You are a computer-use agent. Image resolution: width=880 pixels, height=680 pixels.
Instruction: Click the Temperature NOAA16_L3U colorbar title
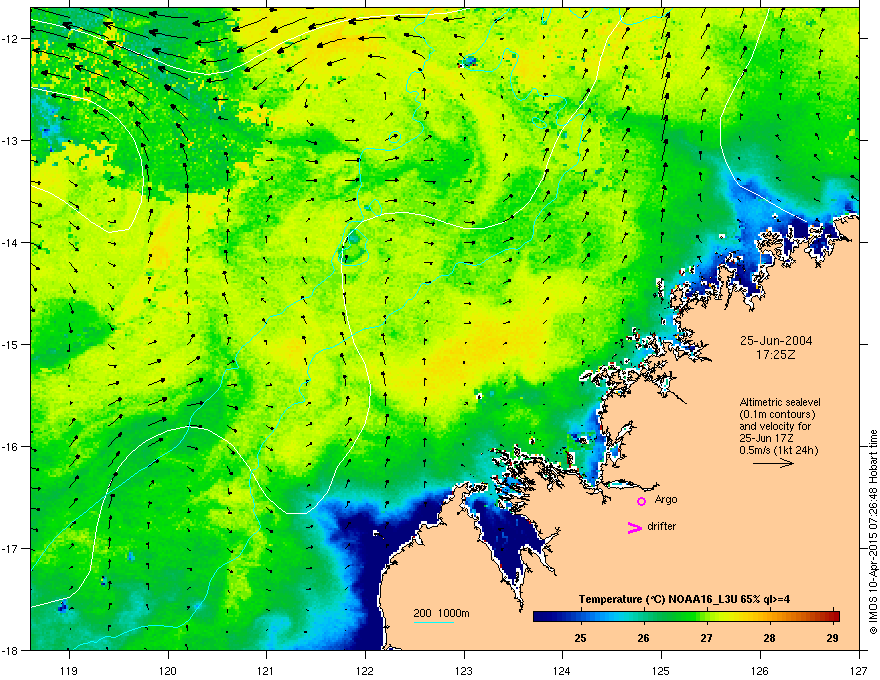coord(684,599)
